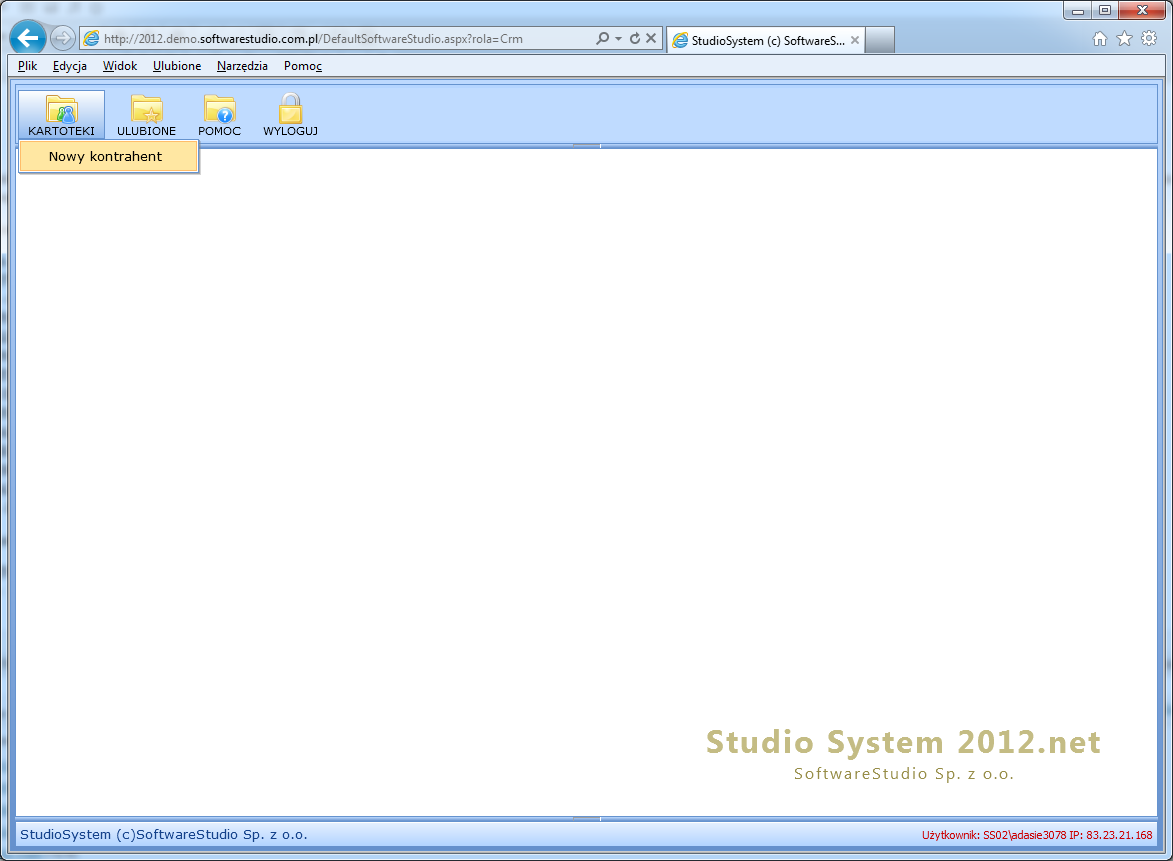
Task: Open the Narzędzia menu
Action: click(x=242, y=66)
